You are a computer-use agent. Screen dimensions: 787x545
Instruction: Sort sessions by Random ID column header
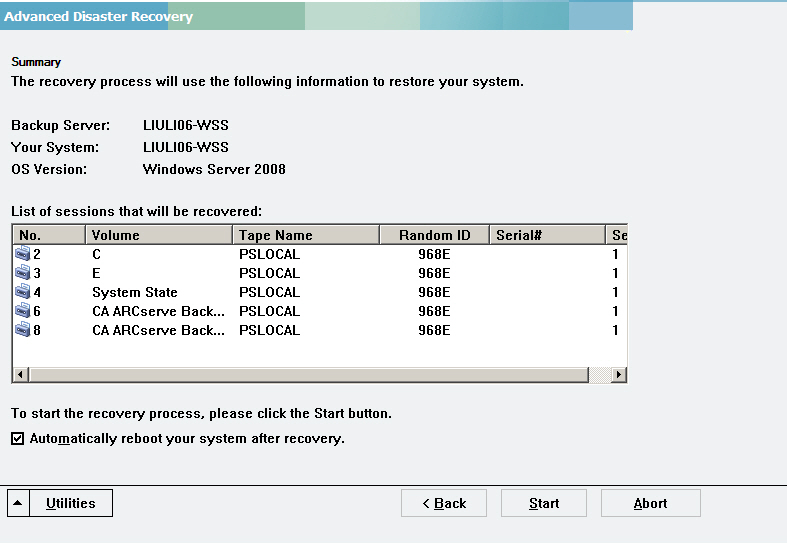point(435,235)
